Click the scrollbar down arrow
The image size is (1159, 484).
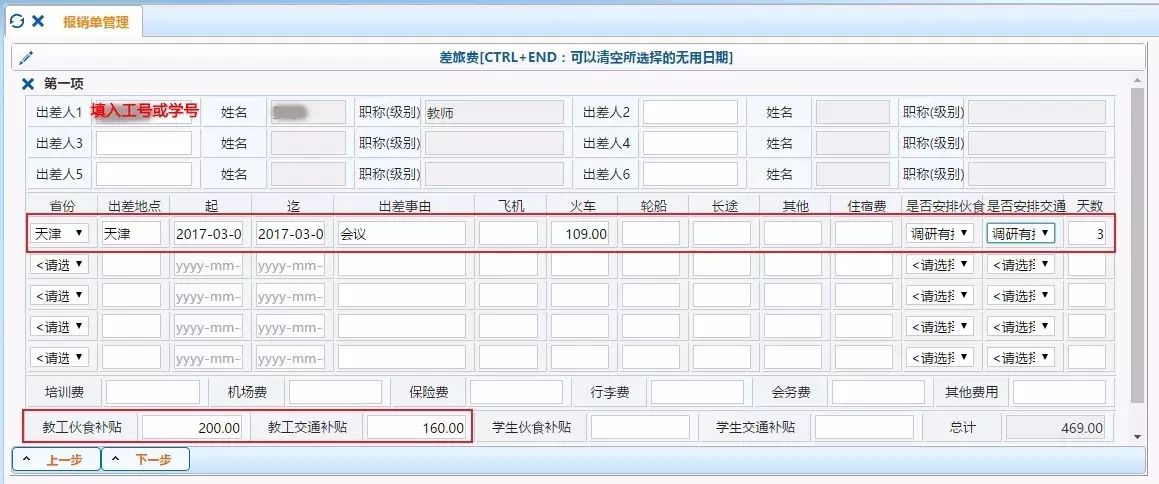(x=1138, y=437)
